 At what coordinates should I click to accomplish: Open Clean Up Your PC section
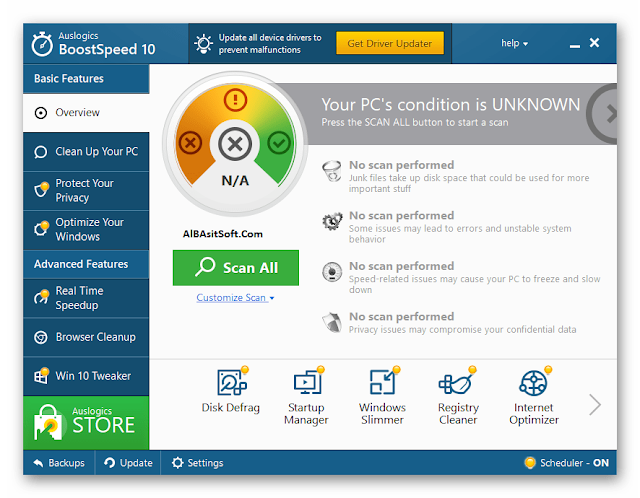coord(86,152)
